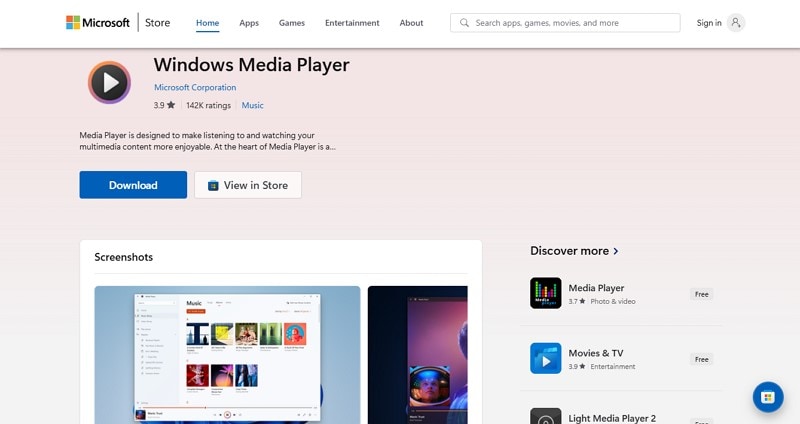The image size is (800, 424).
Task: Open the user account avatar icon
Action: click(x=736, y=23)
